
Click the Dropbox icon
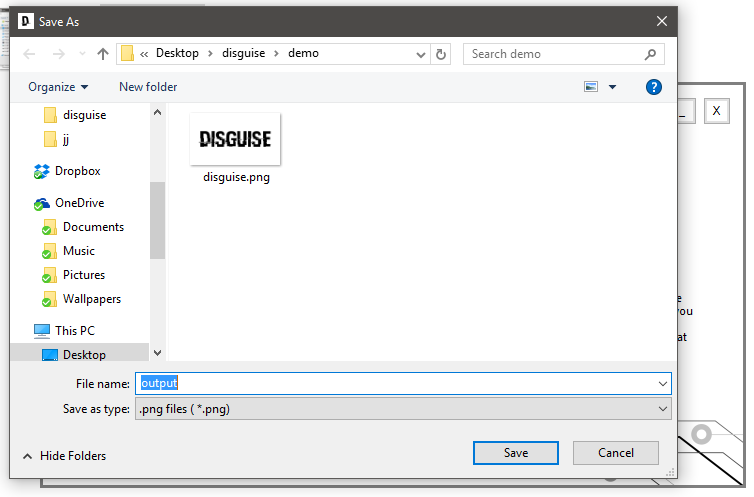click(x=41, y=171)
